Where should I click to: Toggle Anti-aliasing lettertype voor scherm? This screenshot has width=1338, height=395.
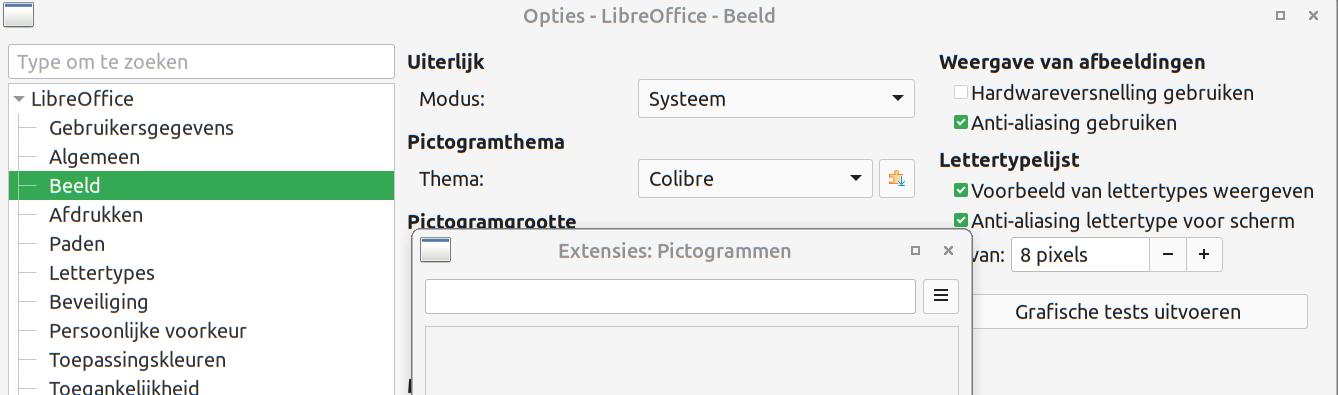tap(961, 220)
